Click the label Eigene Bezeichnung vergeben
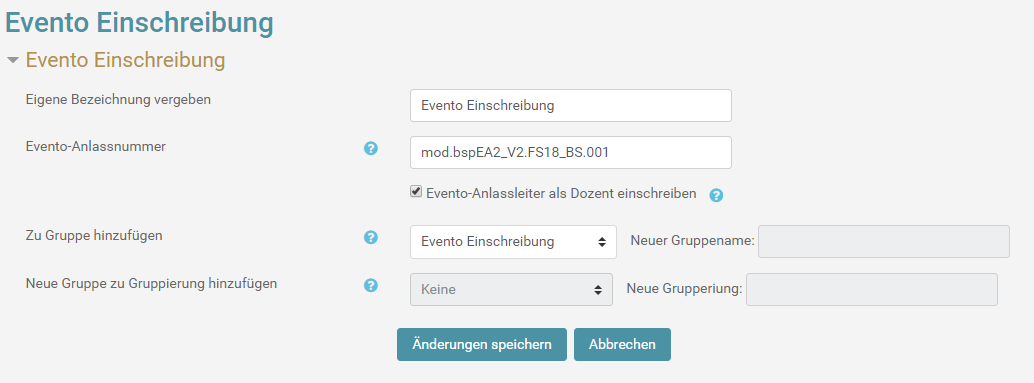Screen dimensions: 1034x383 [x=118, y=100]
